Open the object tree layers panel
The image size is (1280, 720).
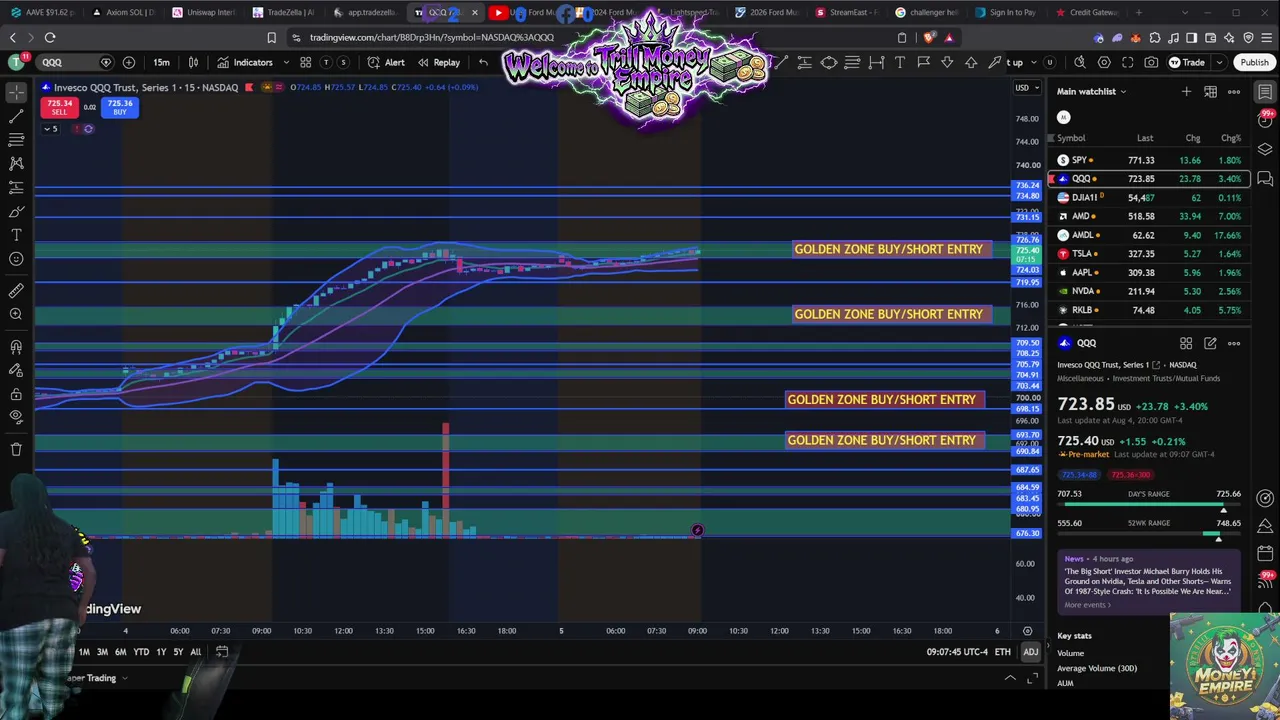click(1265, 149)
